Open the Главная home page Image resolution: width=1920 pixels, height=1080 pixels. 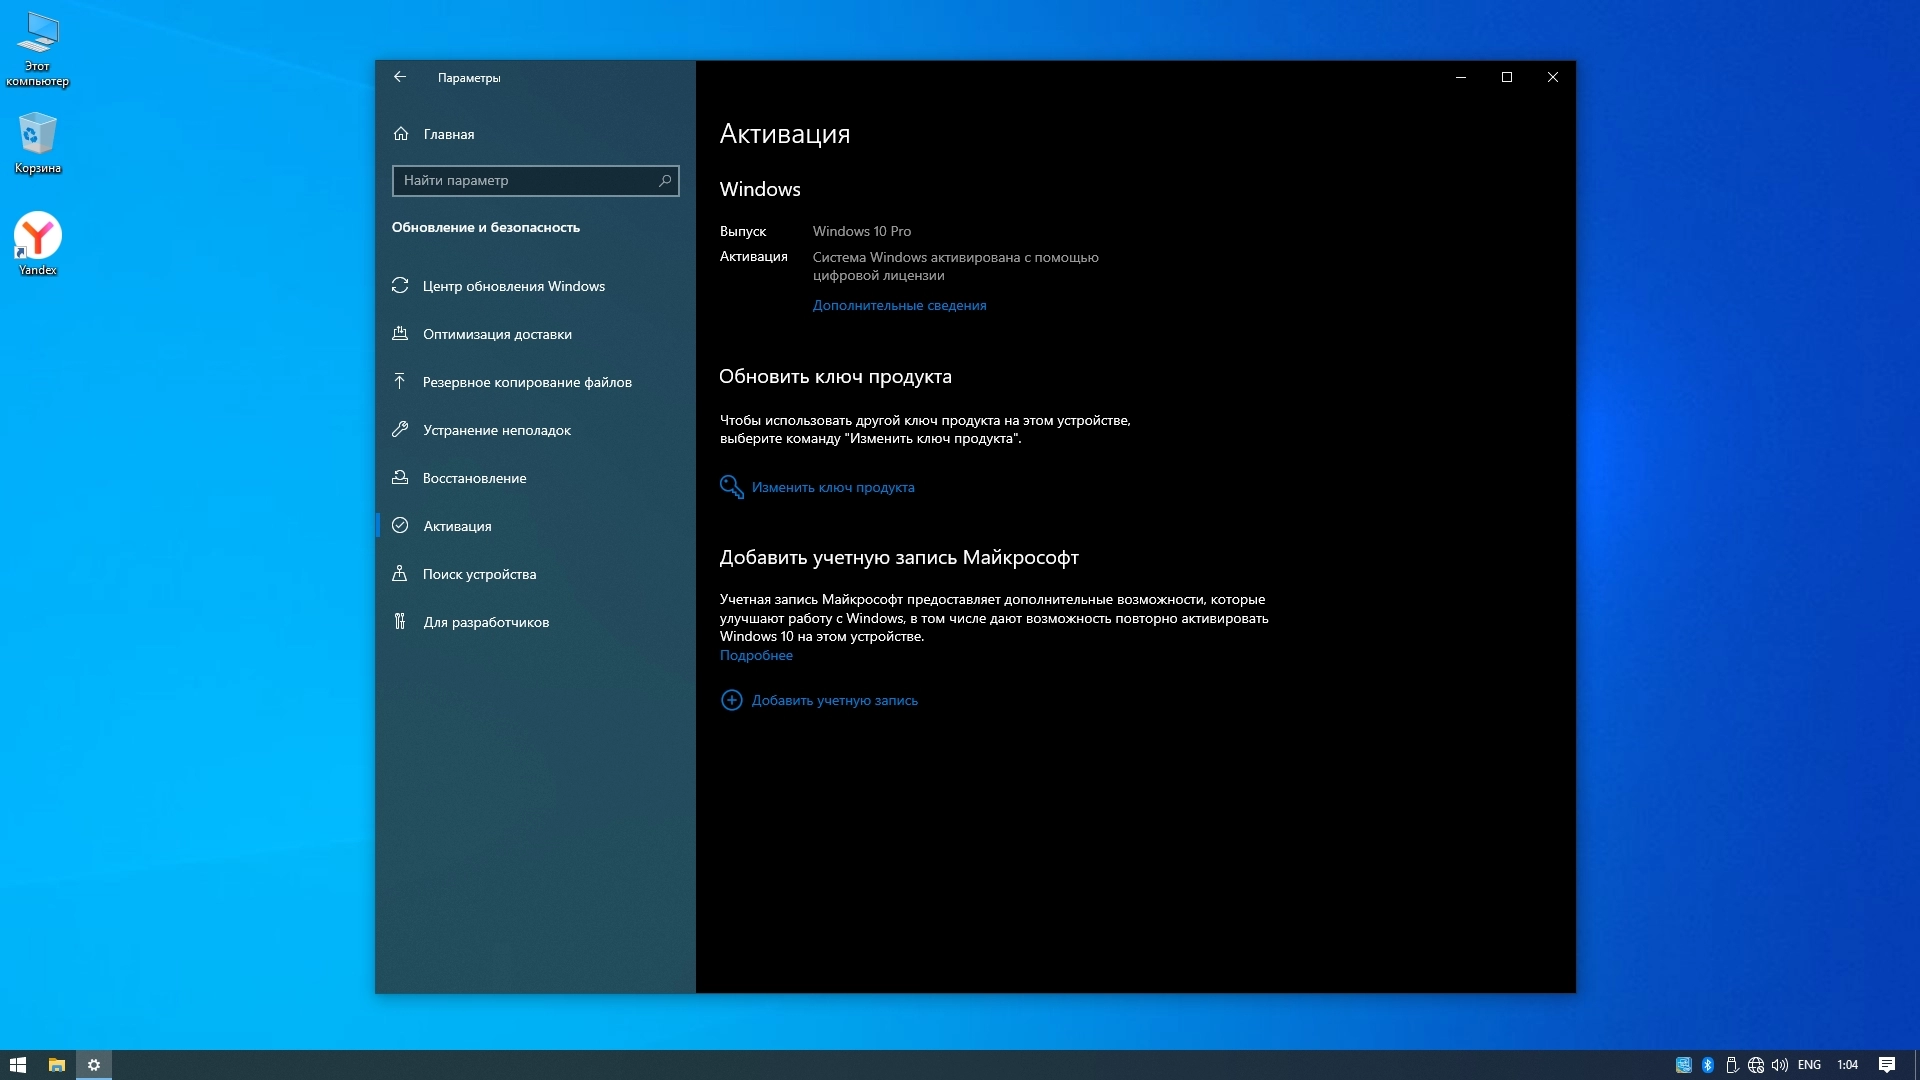click(448, 134)
